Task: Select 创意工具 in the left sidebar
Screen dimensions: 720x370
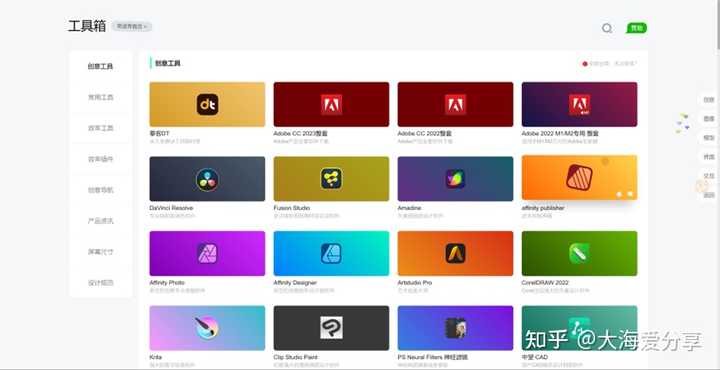Action: pos(101,67)
